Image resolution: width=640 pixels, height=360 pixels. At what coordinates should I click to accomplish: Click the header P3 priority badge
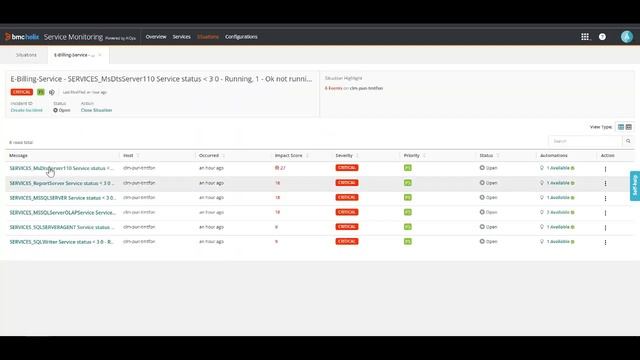[40, 92]
